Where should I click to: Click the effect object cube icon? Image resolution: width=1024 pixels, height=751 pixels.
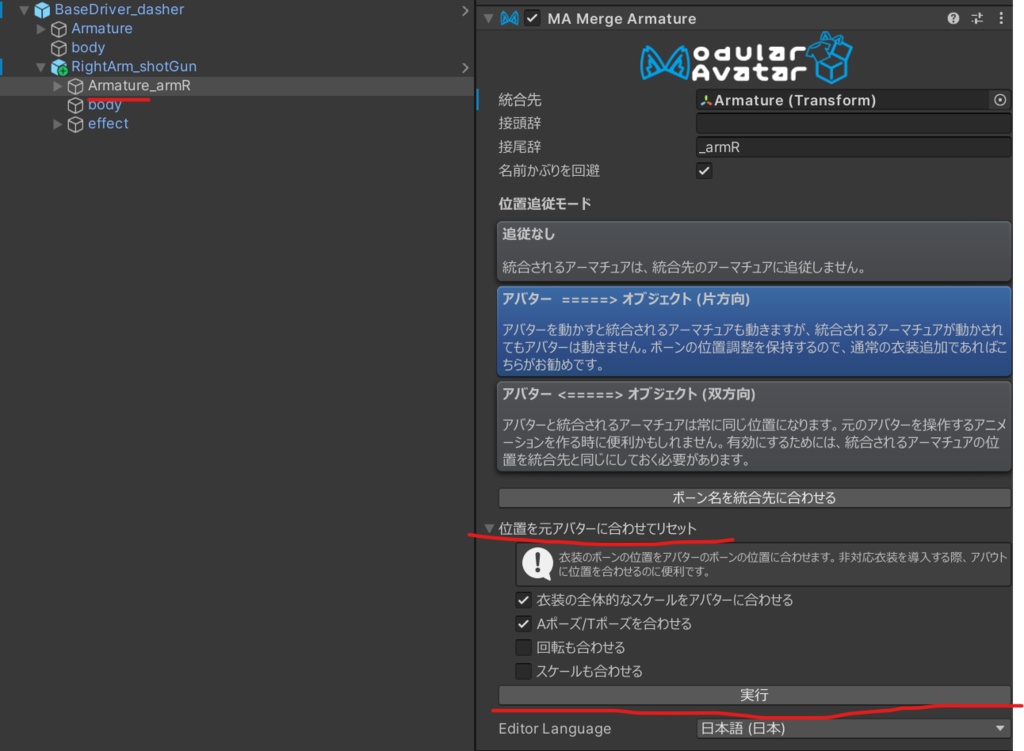coord(76,123)
